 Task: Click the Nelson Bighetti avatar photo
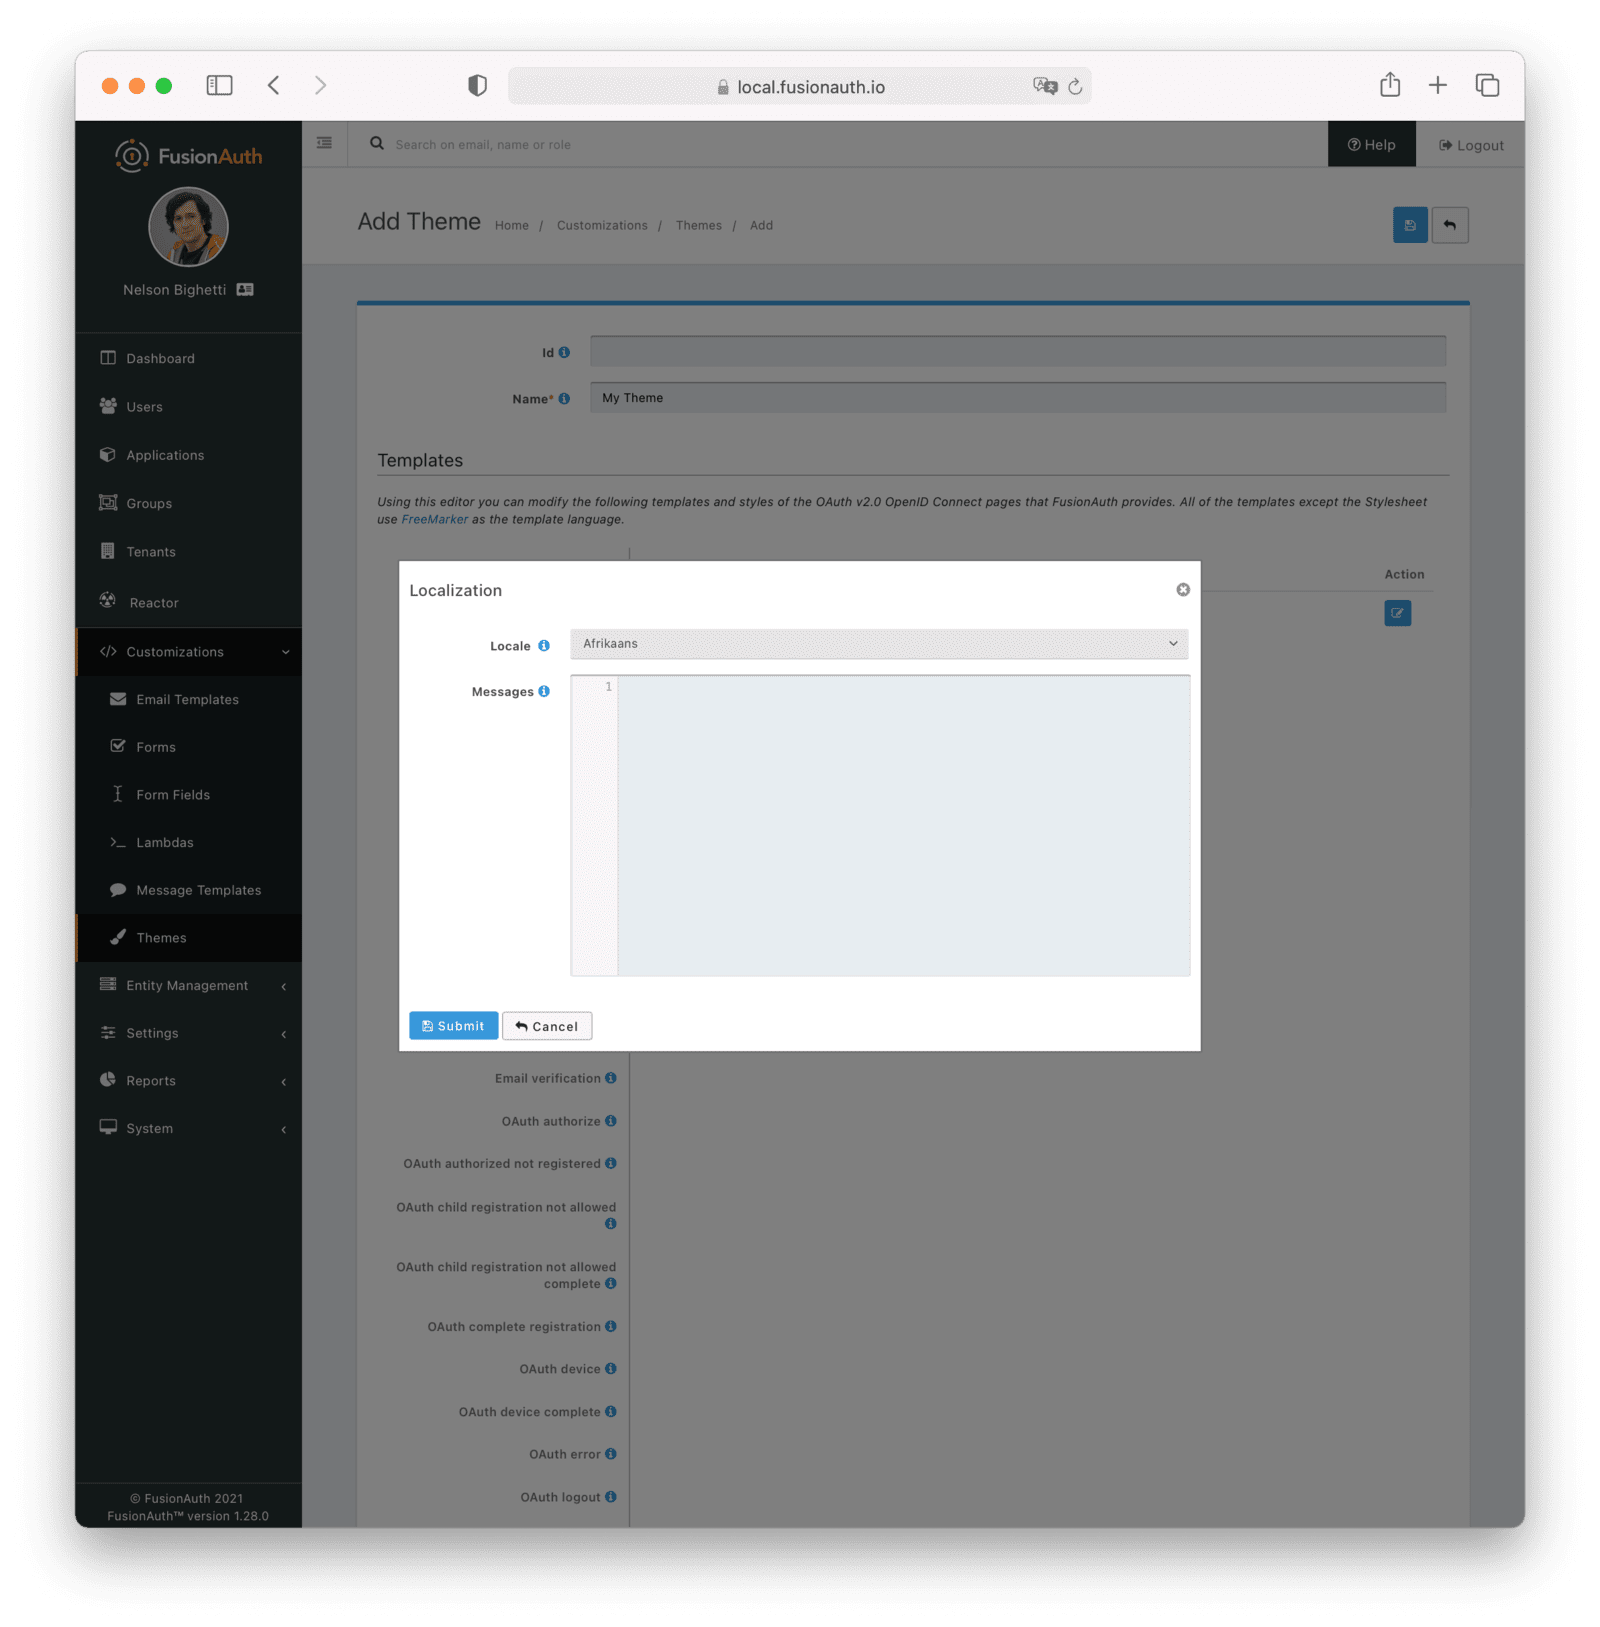click(x=188, y=227)
